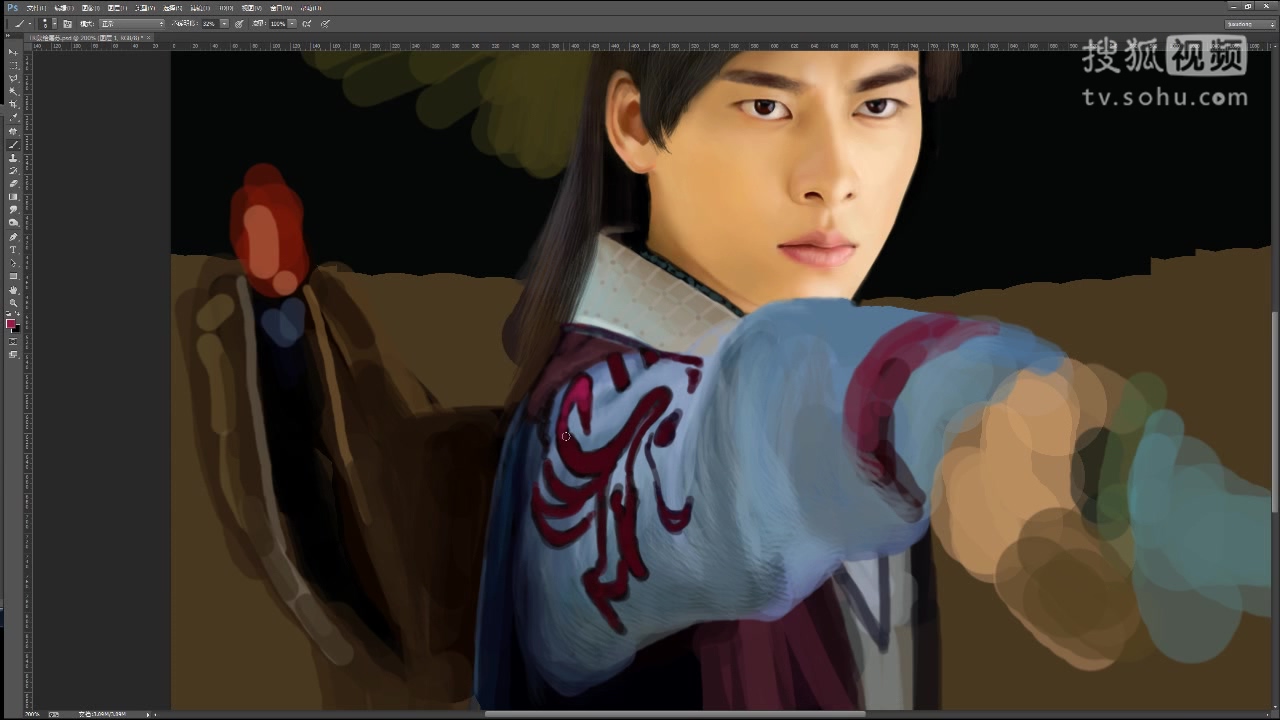1280x720 pixels.
Task: Open the opacity slider dropdown arrow
Action: (225, 23)
